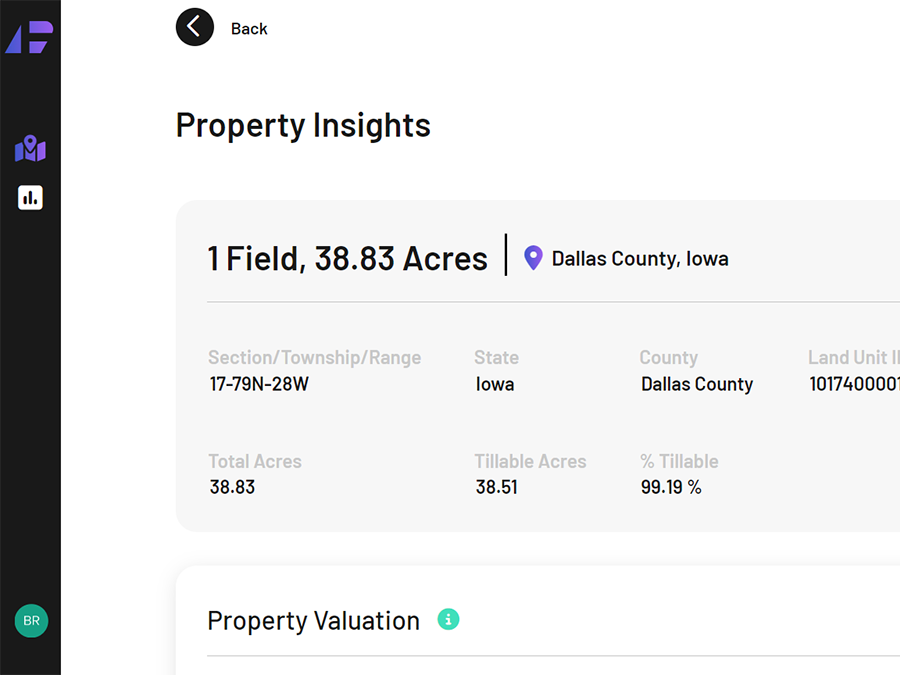This screenshot has height=675, width=900.
Task: Open the map view sidebar icon
Action: tap(30, 148)
